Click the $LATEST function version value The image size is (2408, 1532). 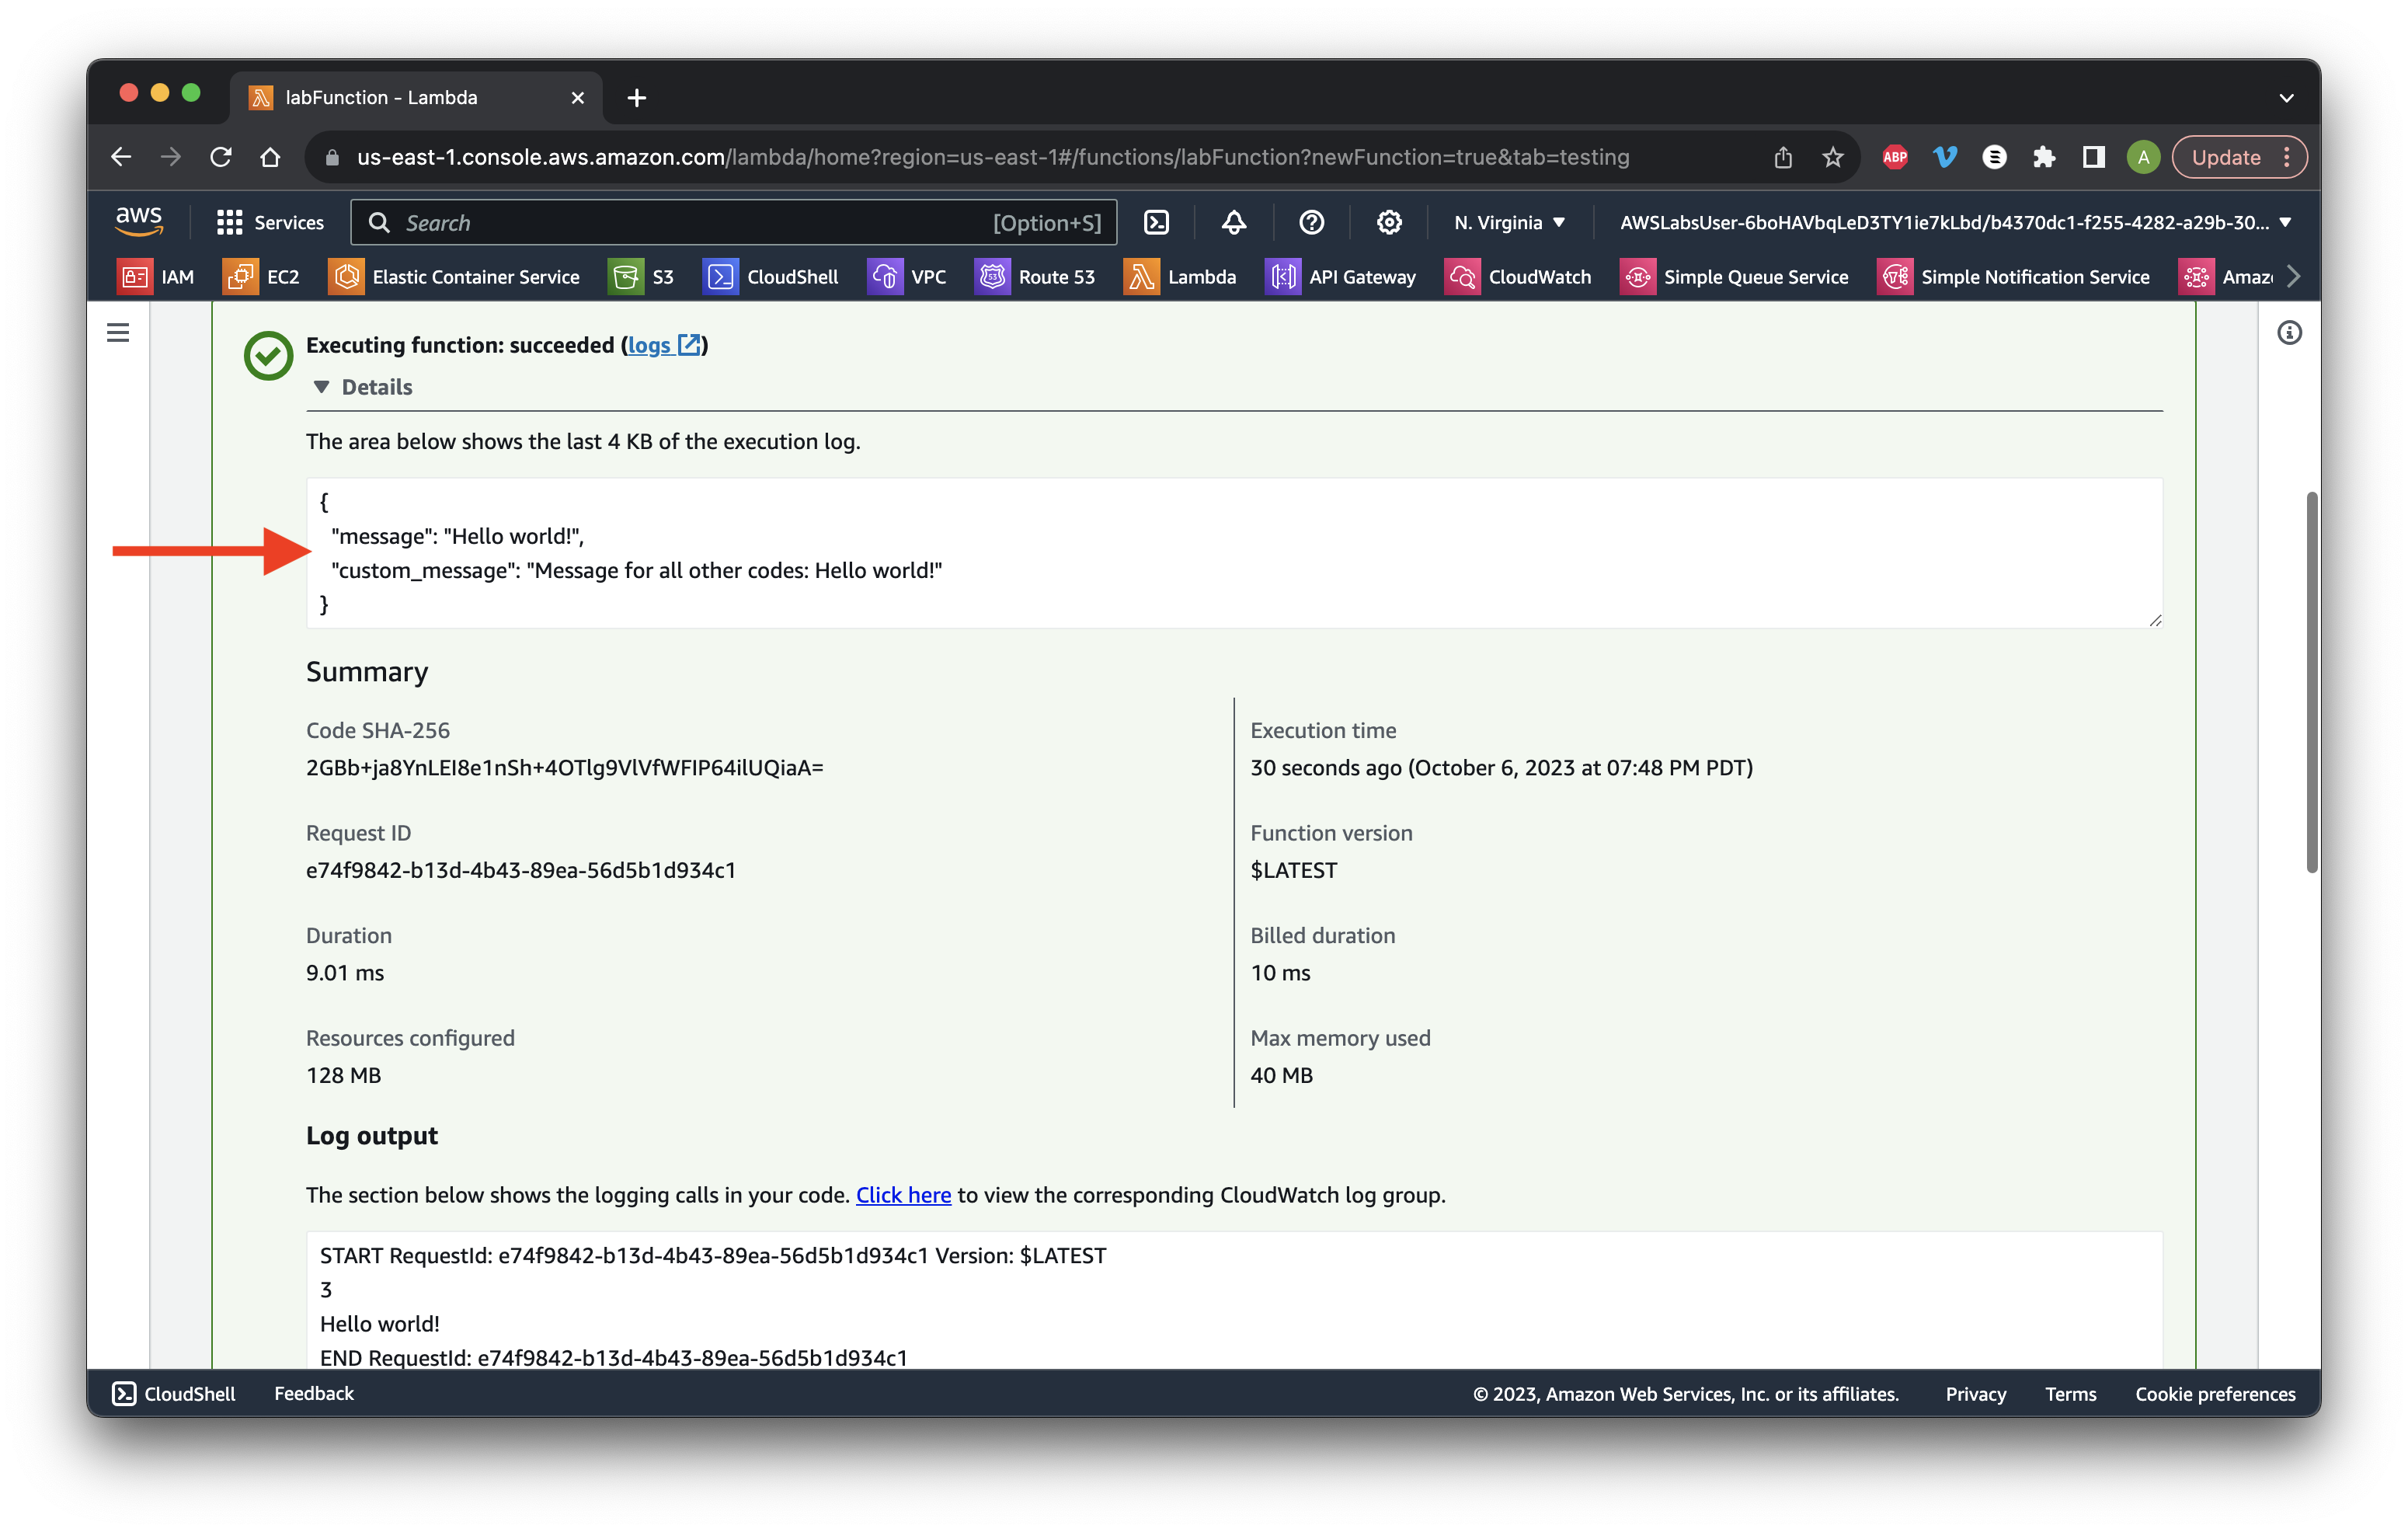1293,870
